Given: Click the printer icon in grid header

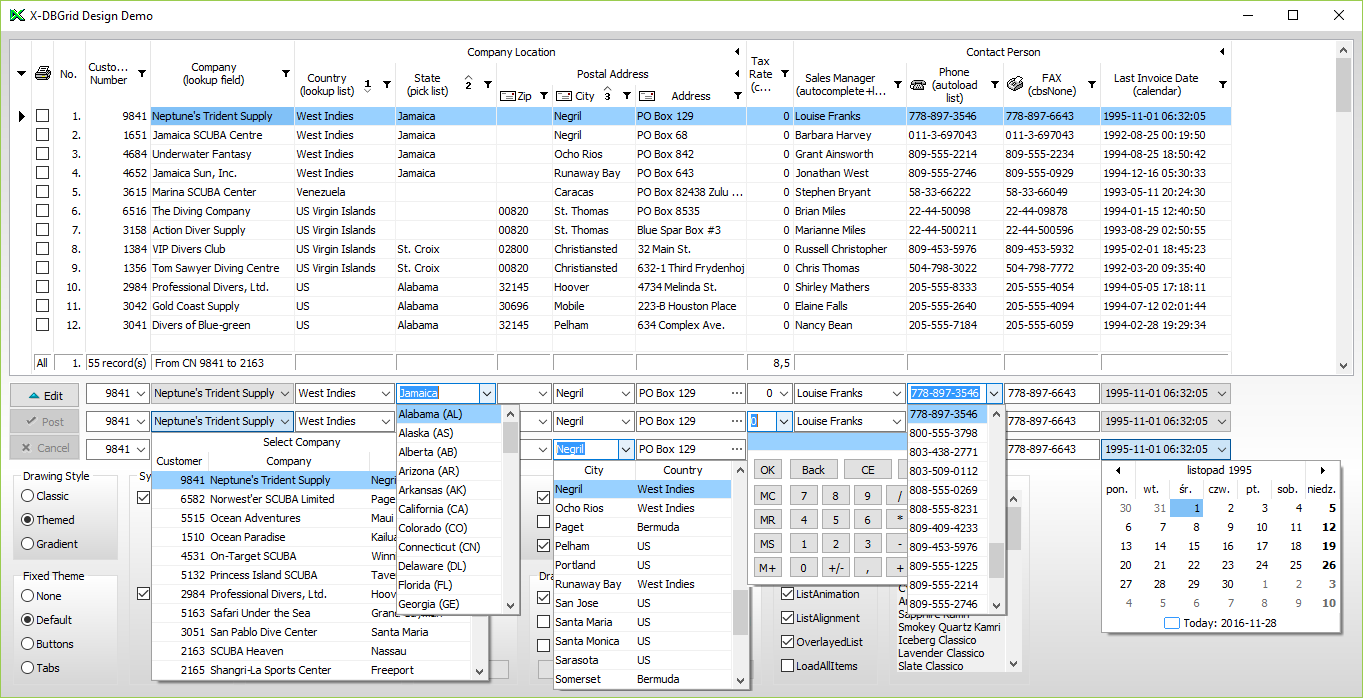Looking at the screenshot, I should pyautogui.click(x=42, y=74).
